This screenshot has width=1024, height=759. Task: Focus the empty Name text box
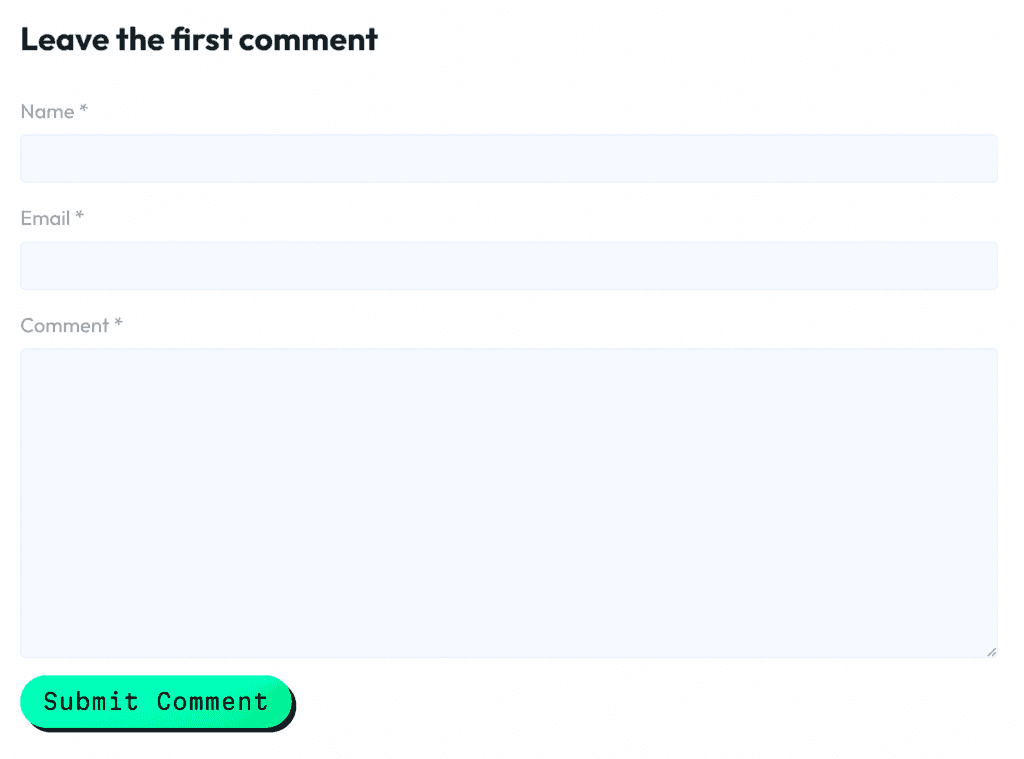(509, 158)
